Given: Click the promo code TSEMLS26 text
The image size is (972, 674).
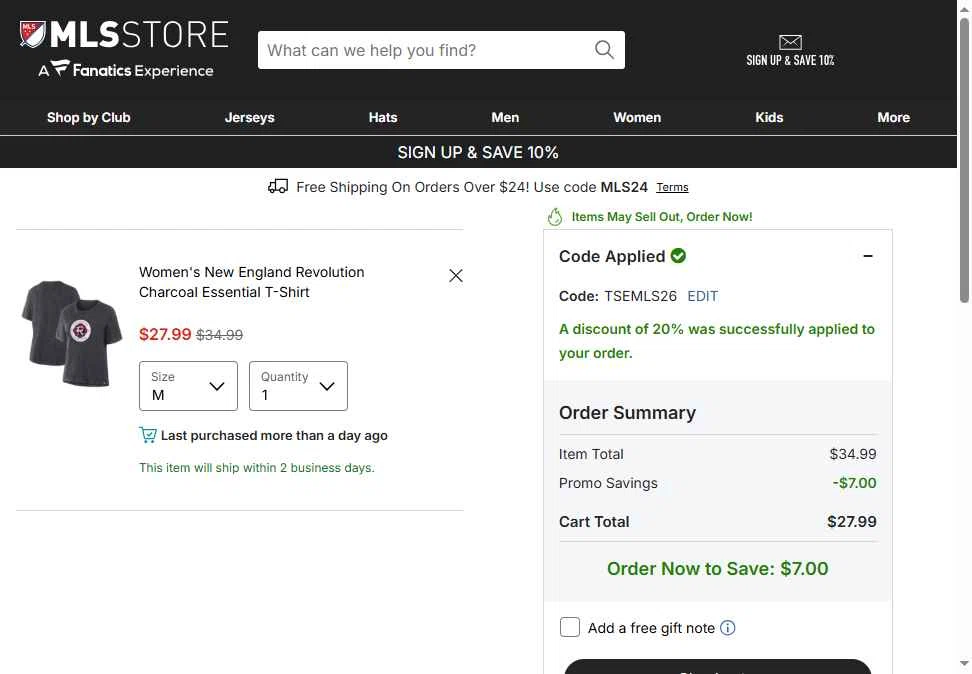Looking at the screenshot, I should coord(640,296).
